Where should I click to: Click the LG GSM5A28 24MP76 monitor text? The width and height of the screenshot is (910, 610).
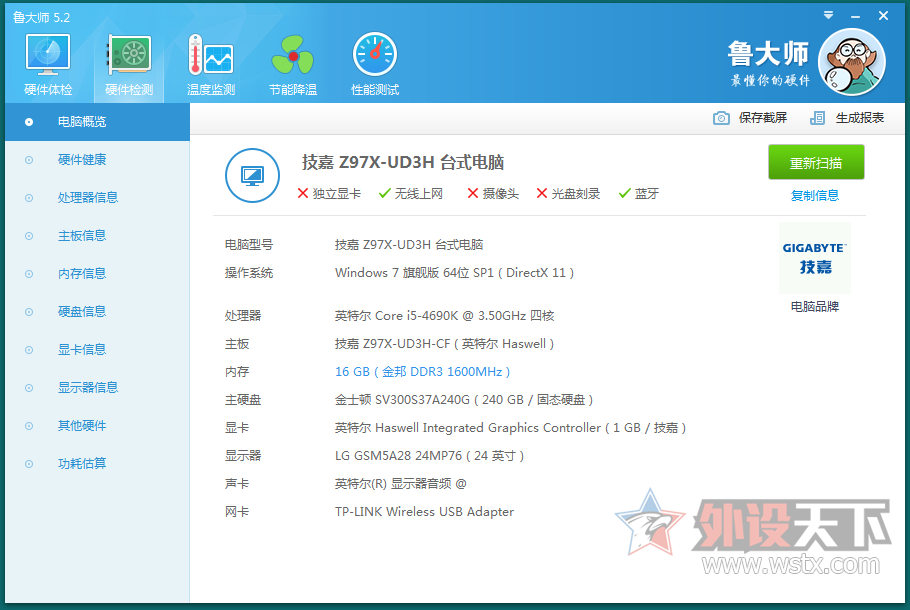click(429, 456)
